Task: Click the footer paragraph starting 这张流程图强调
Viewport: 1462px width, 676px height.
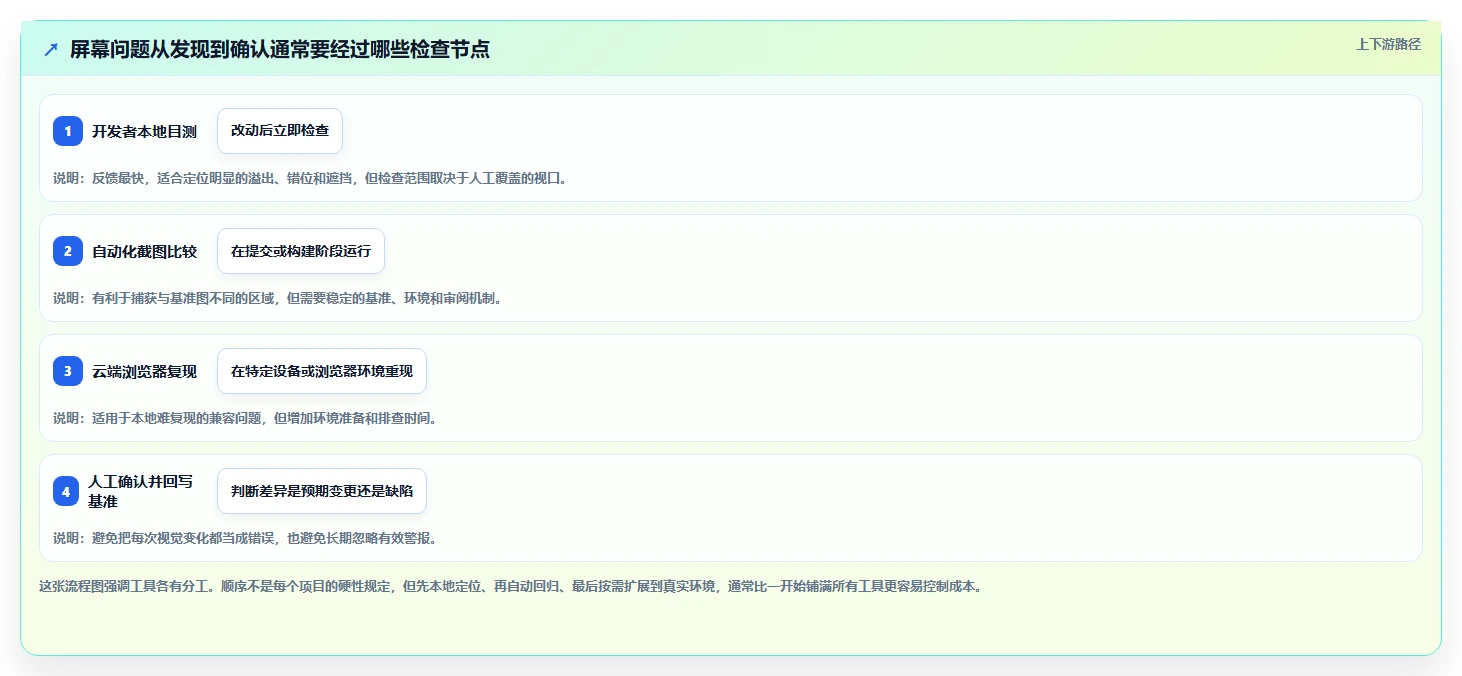Action: (x=511, y=586)
